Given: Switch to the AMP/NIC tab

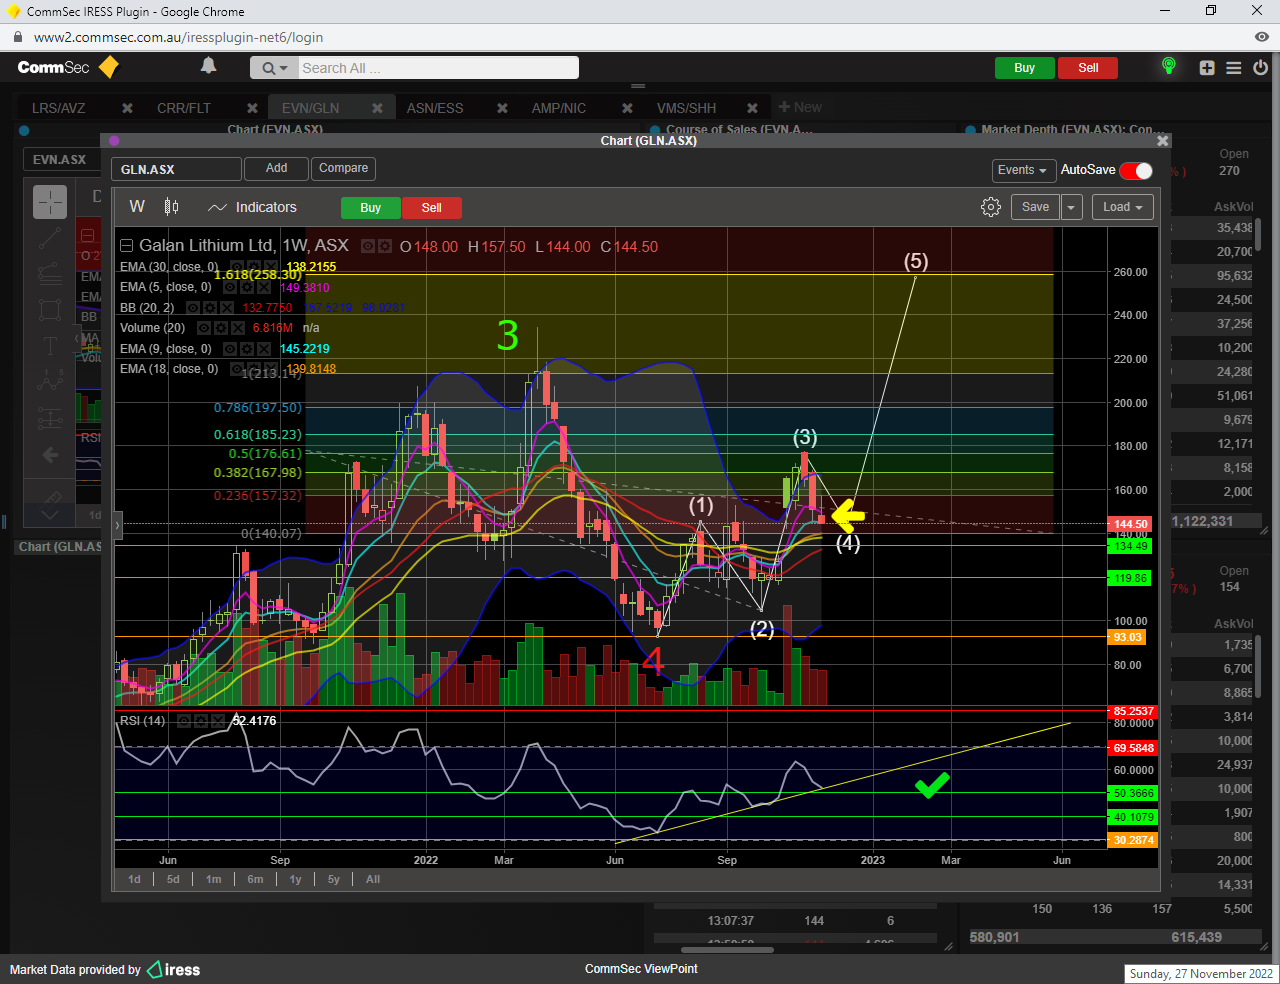Looking at the screenshot, I should click(559, 108).
